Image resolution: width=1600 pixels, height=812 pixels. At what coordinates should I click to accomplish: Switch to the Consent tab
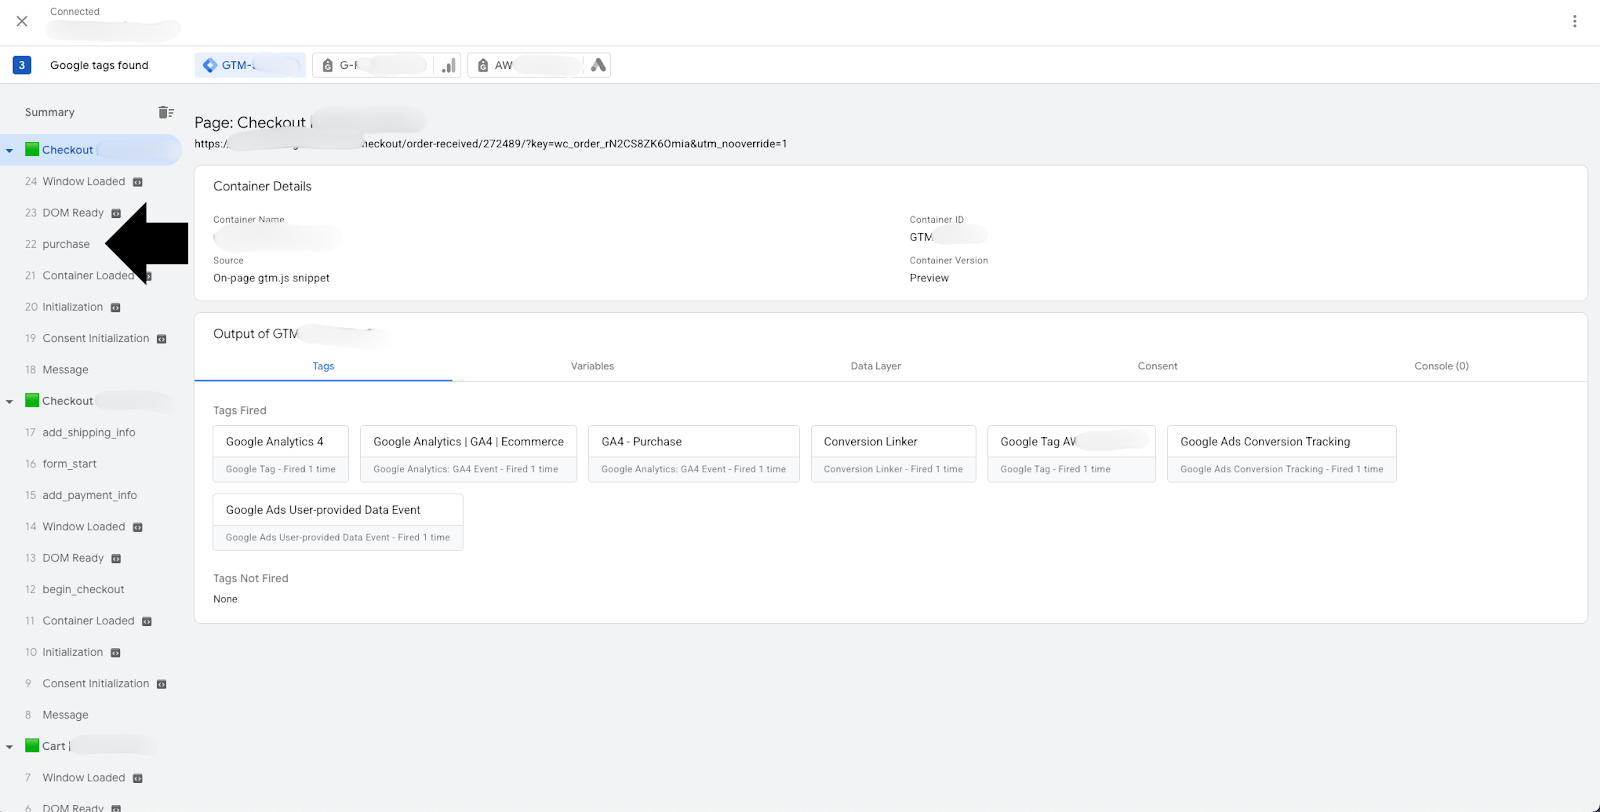[x=1157, y=366]
